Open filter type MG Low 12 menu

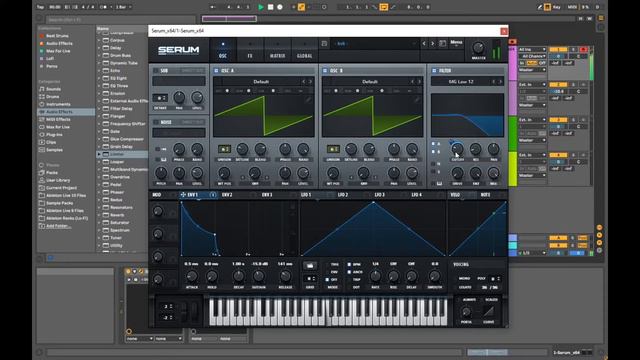pos(461,82)
